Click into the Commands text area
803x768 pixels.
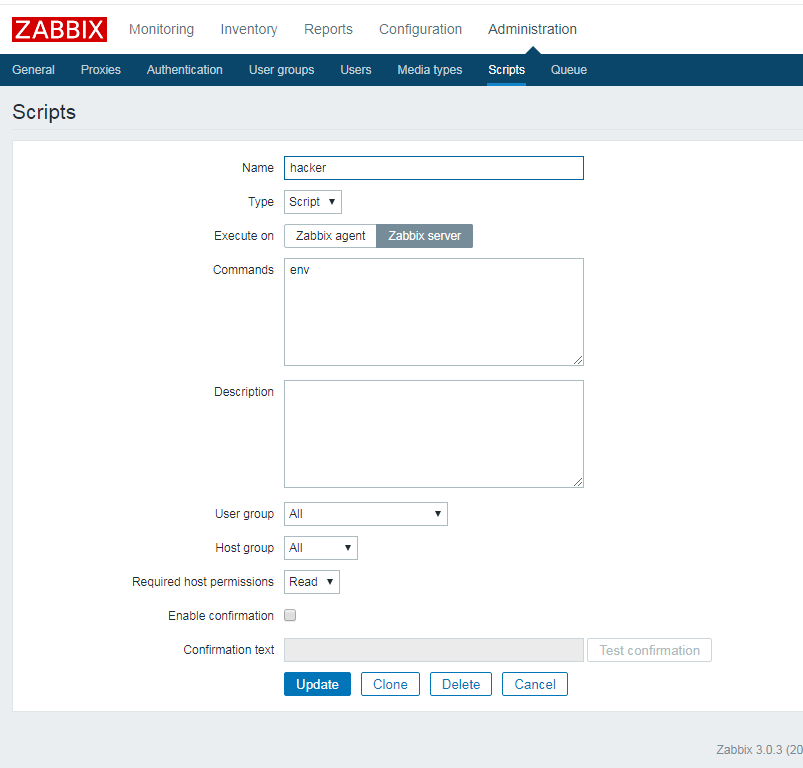coord(434,312)
